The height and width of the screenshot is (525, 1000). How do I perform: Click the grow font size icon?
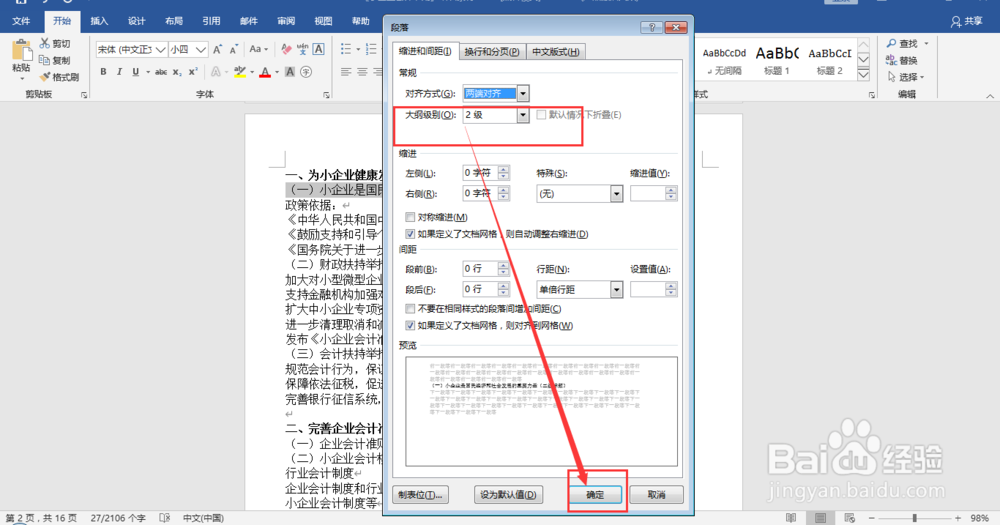point(218,49)
